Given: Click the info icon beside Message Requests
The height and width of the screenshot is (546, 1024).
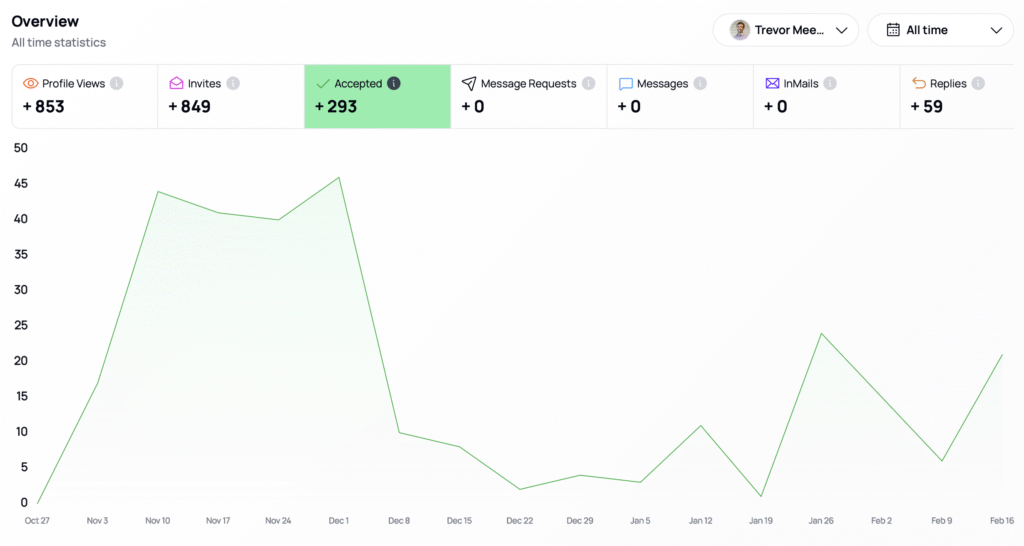Looking at the screenshot, I should (x=589, y=84).
